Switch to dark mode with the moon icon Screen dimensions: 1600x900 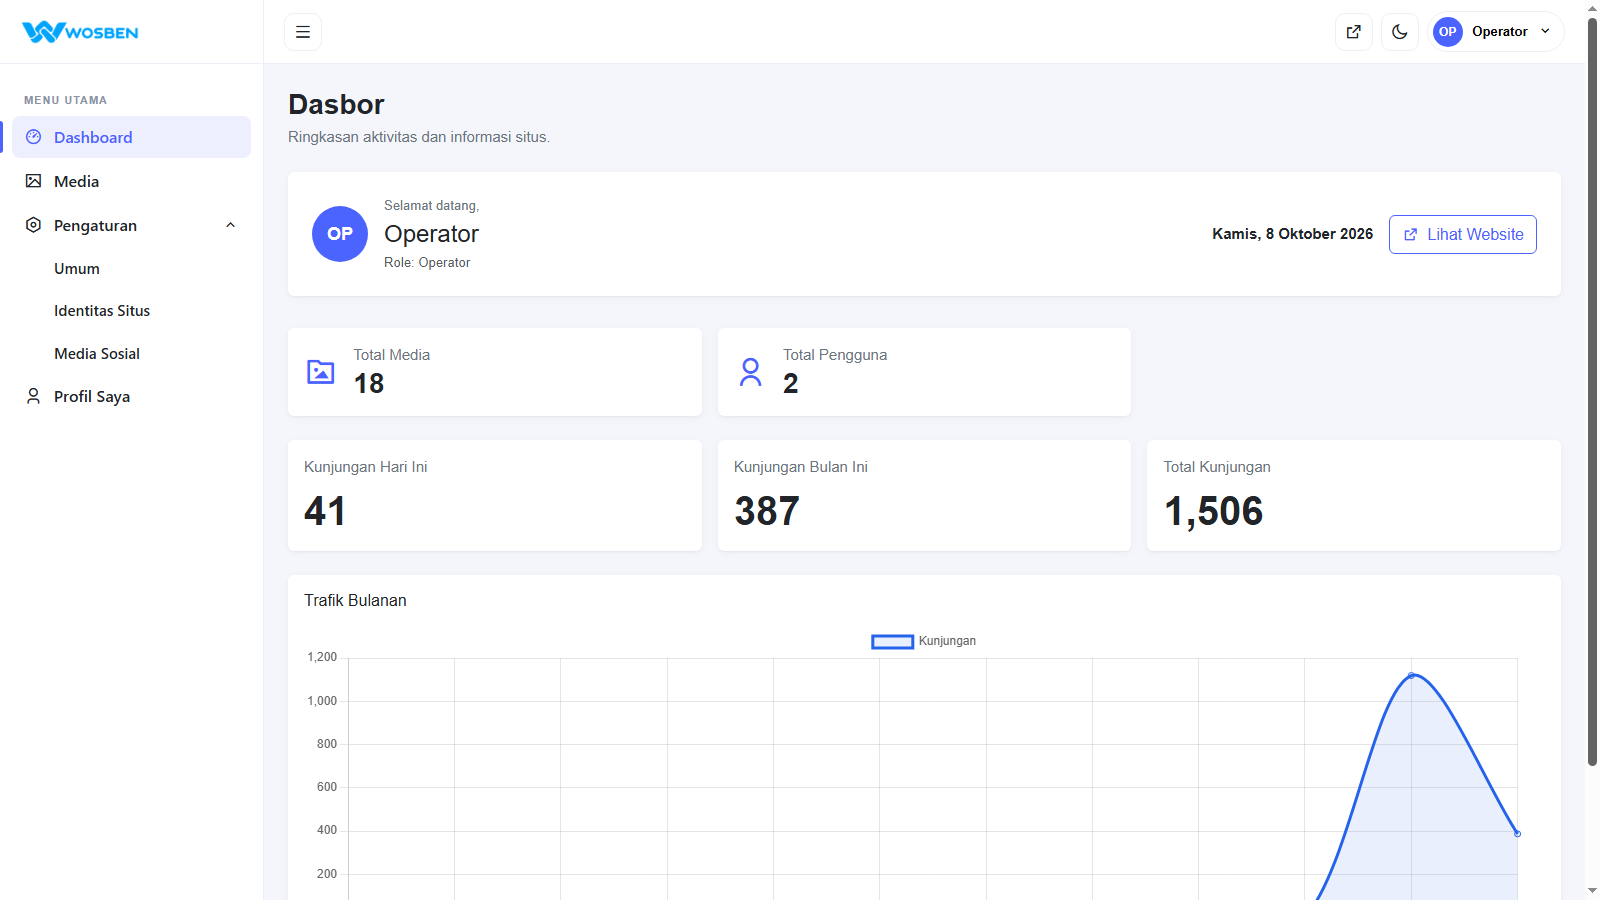(1400, 32)
